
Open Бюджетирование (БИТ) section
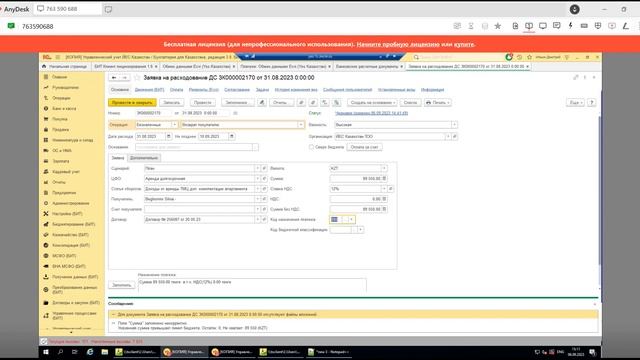click(73, 224)
